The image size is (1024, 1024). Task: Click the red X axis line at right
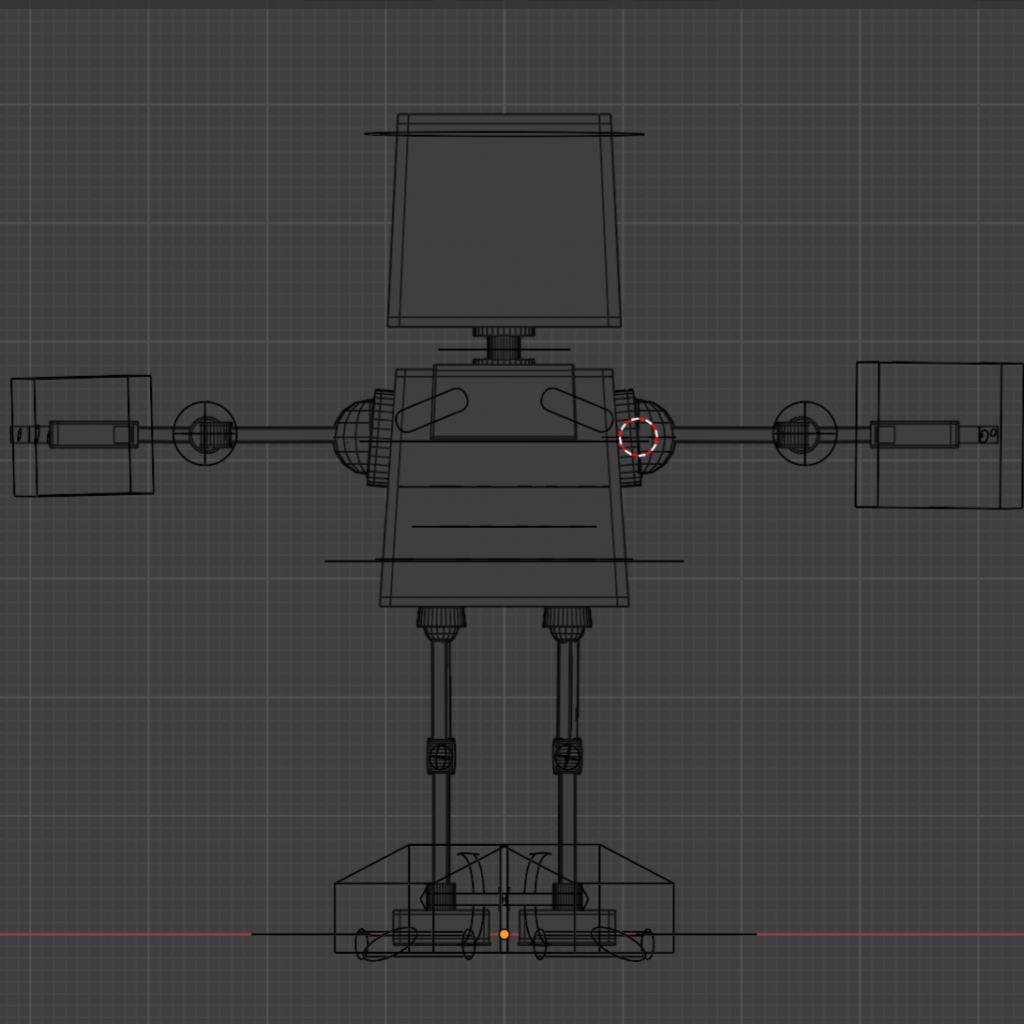point(890,934)
